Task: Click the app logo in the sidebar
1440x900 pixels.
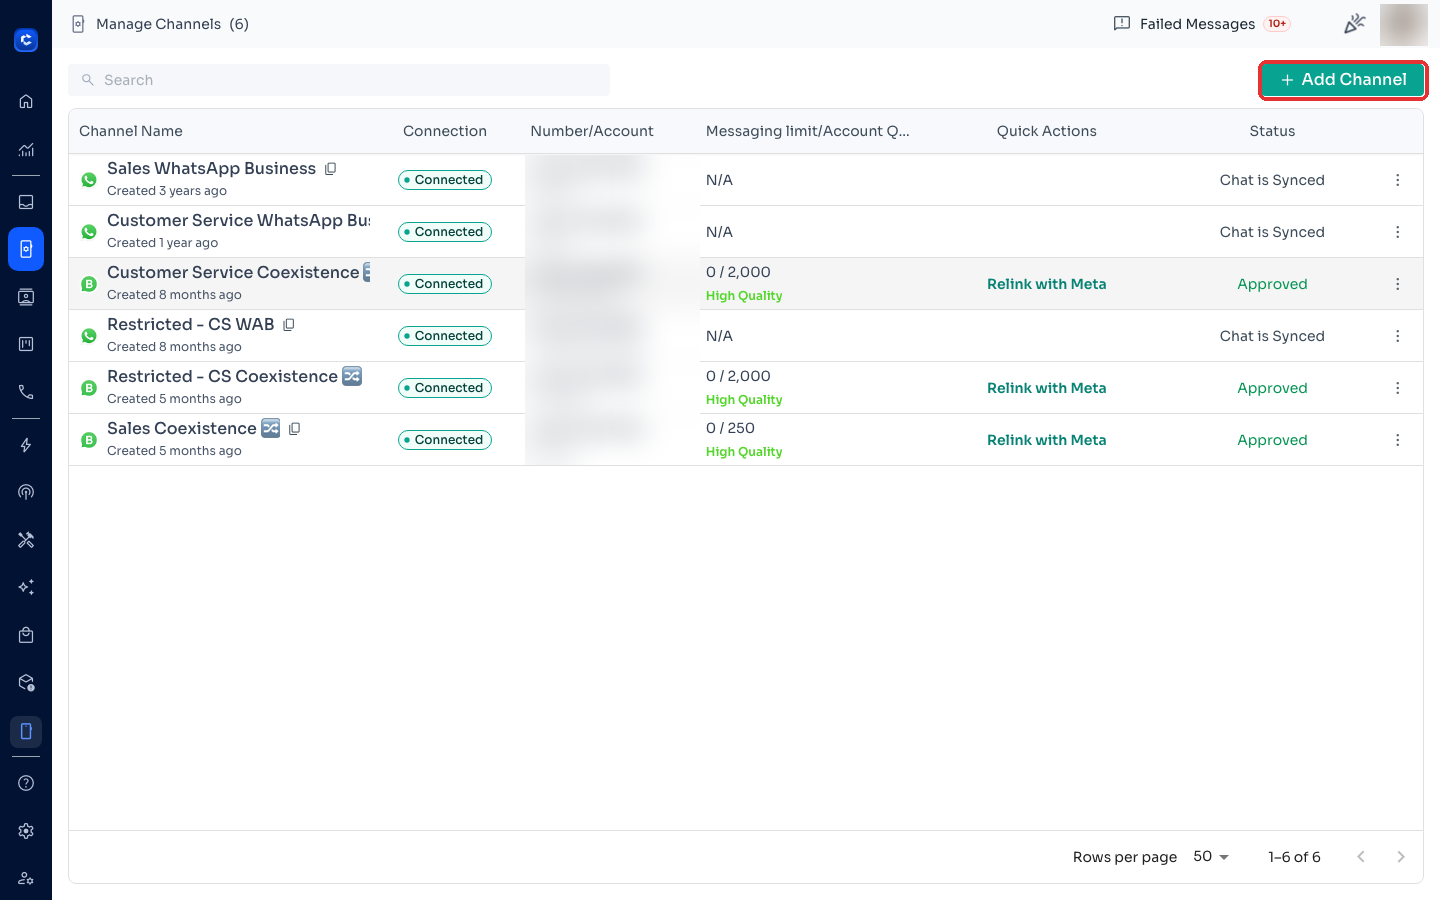Action: [26, 40]
